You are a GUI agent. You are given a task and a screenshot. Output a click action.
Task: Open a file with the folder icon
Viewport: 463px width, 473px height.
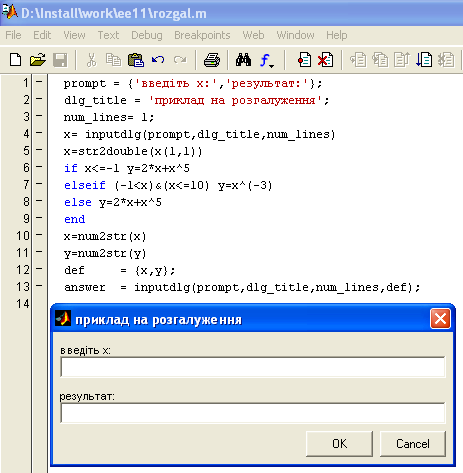coord(37,60)
